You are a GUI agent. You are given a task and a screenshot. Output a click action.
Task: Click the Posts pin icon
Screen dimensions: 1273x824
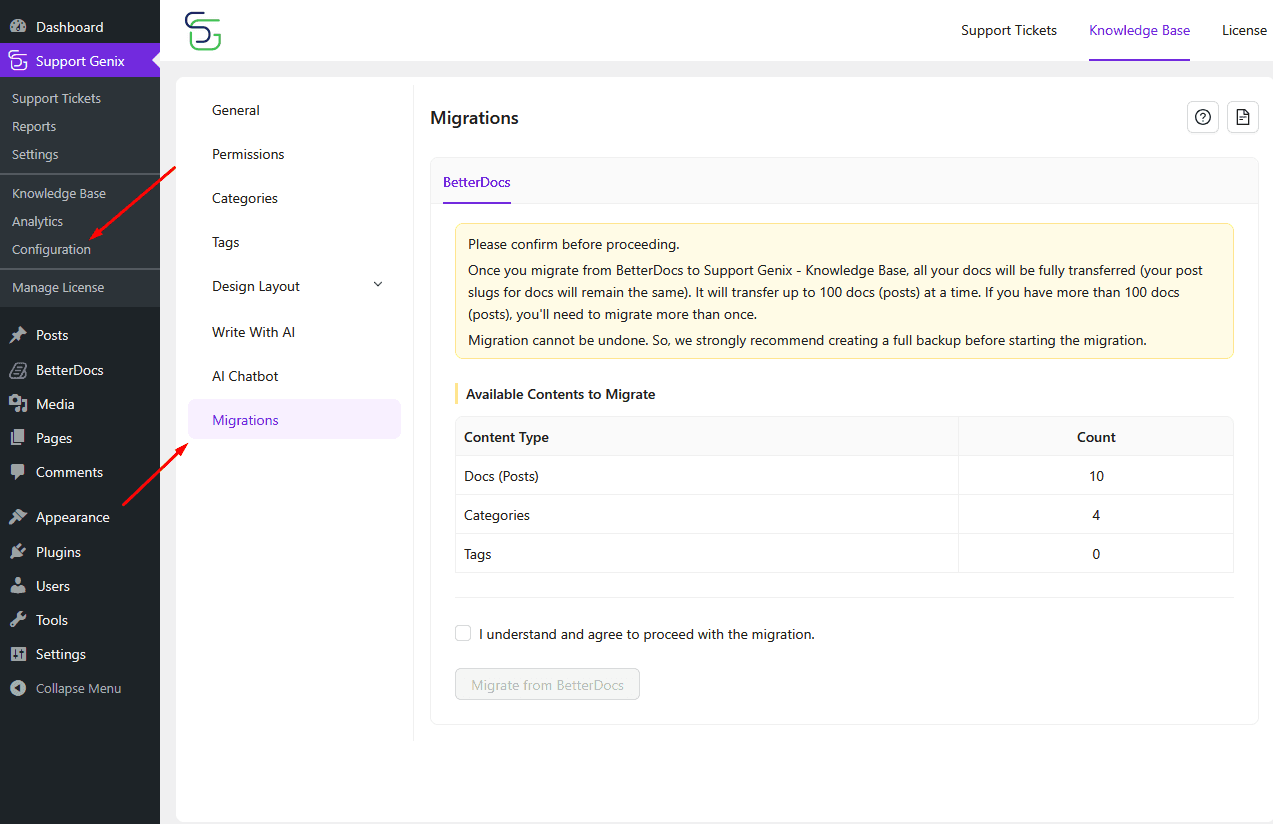click(18, 335)
